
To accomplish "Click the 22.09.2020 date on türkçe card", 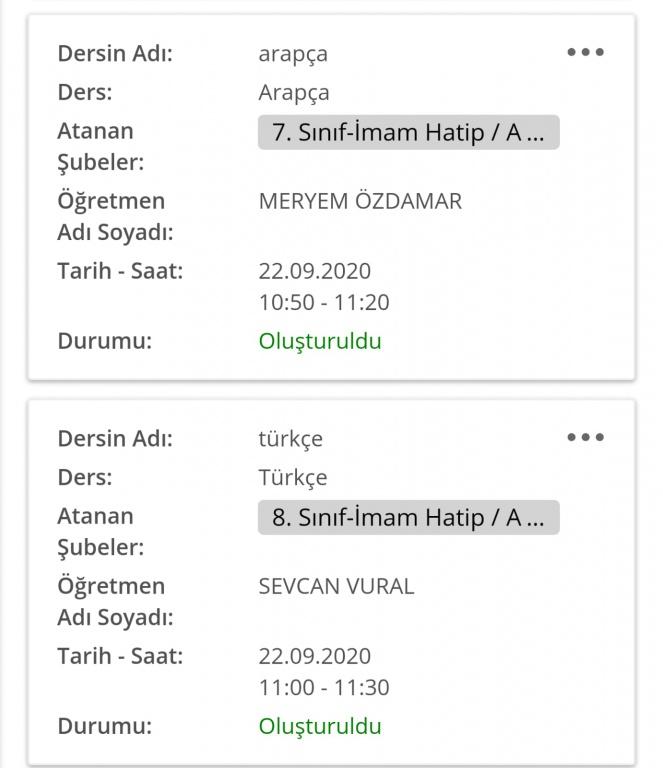I will (314, 656).
